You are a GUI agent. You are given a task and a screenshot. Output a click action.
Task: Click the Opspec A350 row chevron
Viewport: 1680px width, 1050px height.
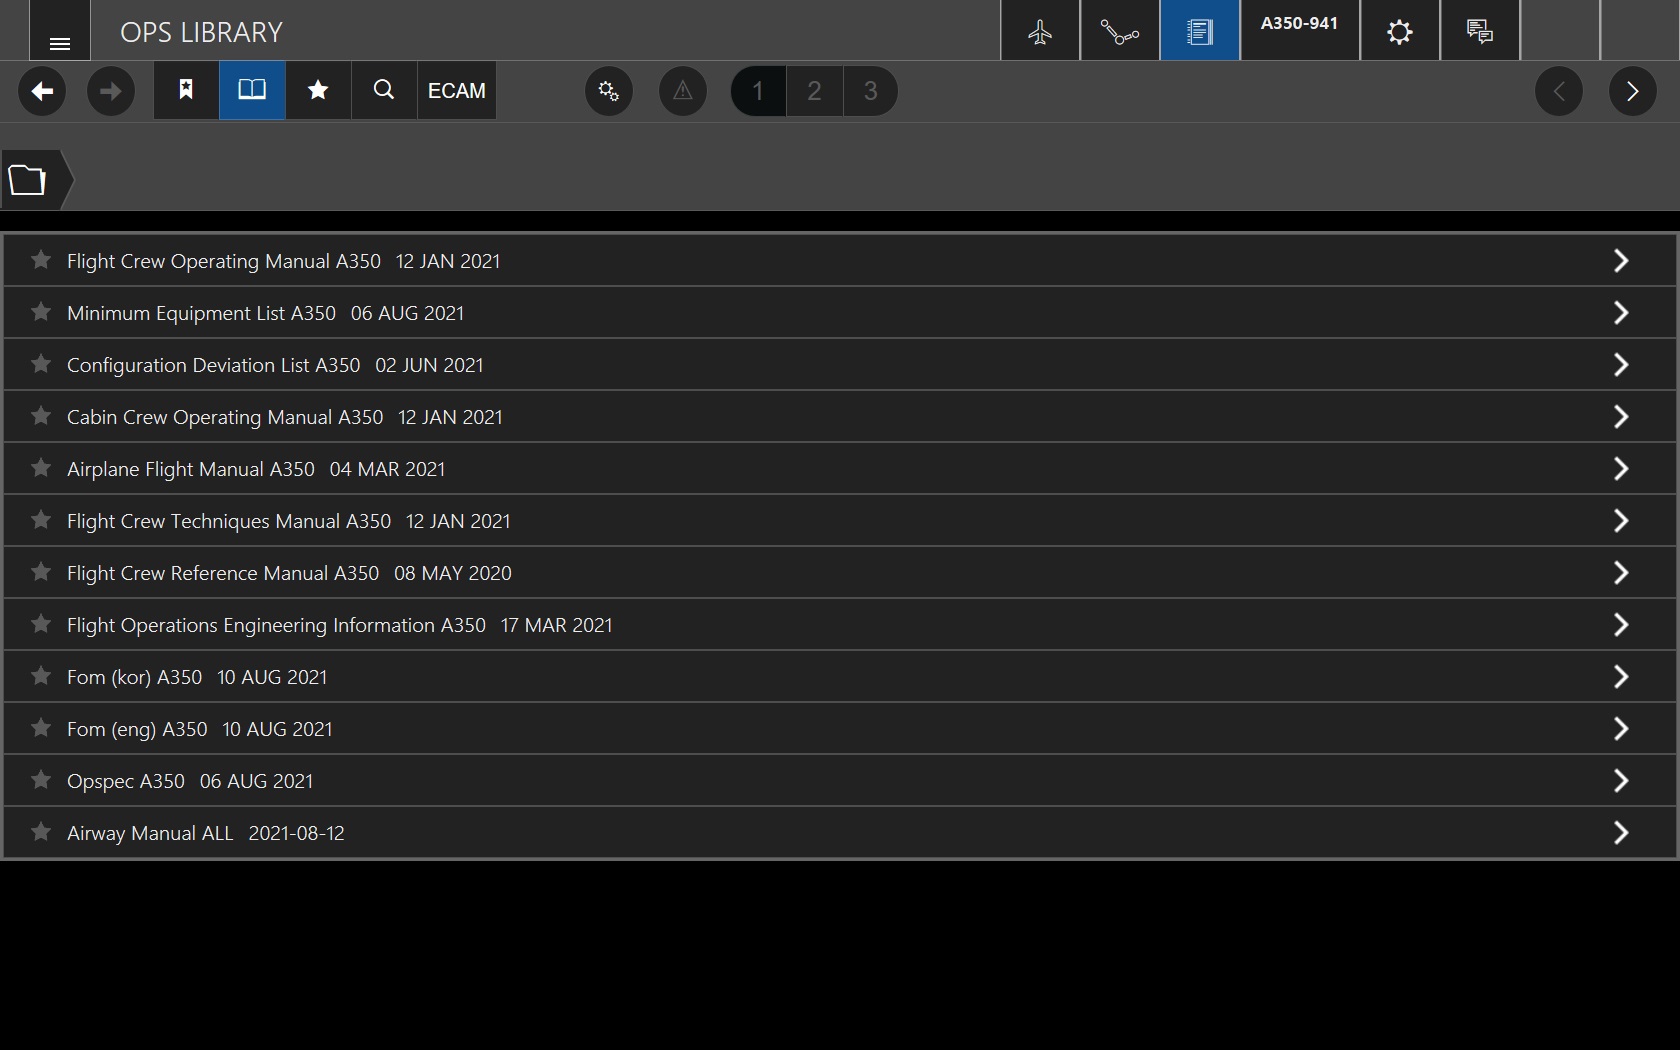point(1621,781)
